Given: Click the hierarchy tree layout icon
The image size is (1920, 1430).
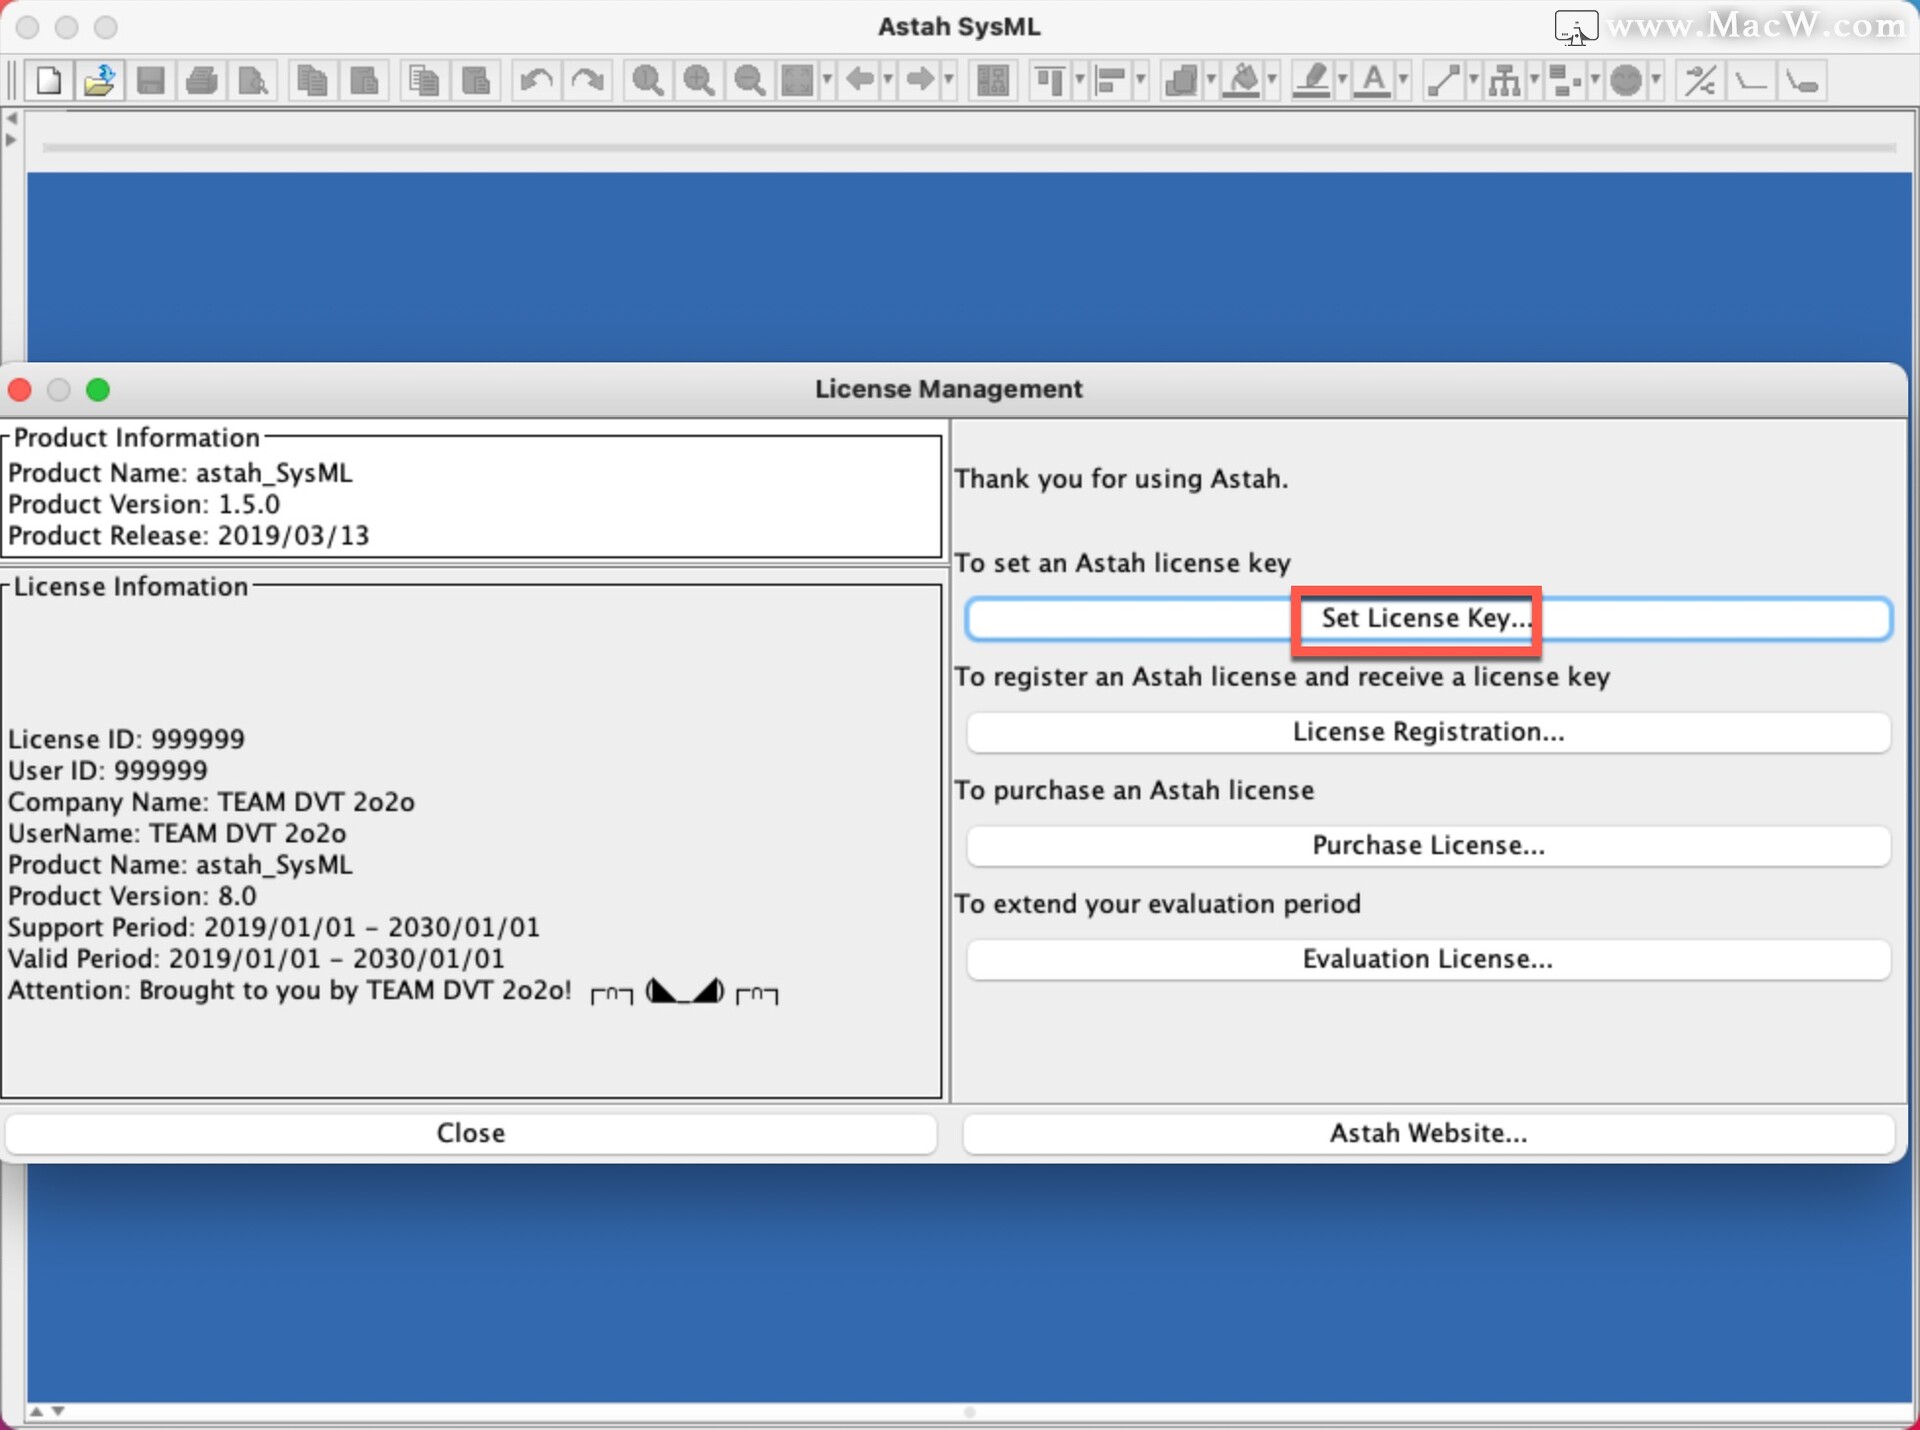Looking at the screenshot, I should (1504, 80).
